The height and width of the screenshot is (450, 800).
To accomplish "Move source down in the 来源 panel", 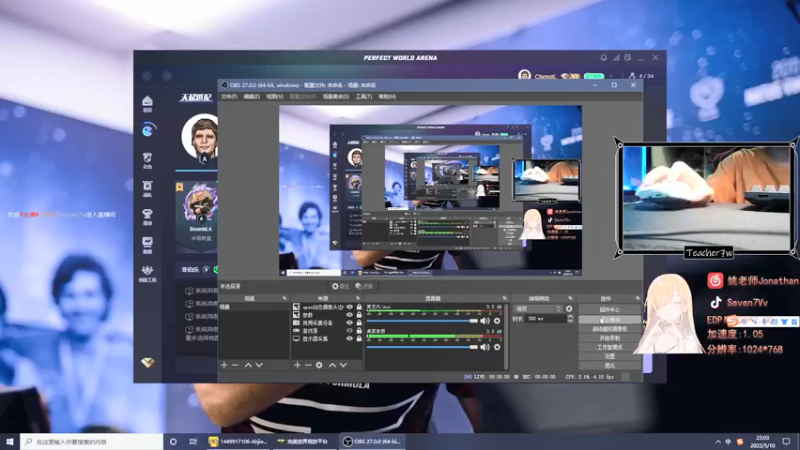I will tap(343, 365).
